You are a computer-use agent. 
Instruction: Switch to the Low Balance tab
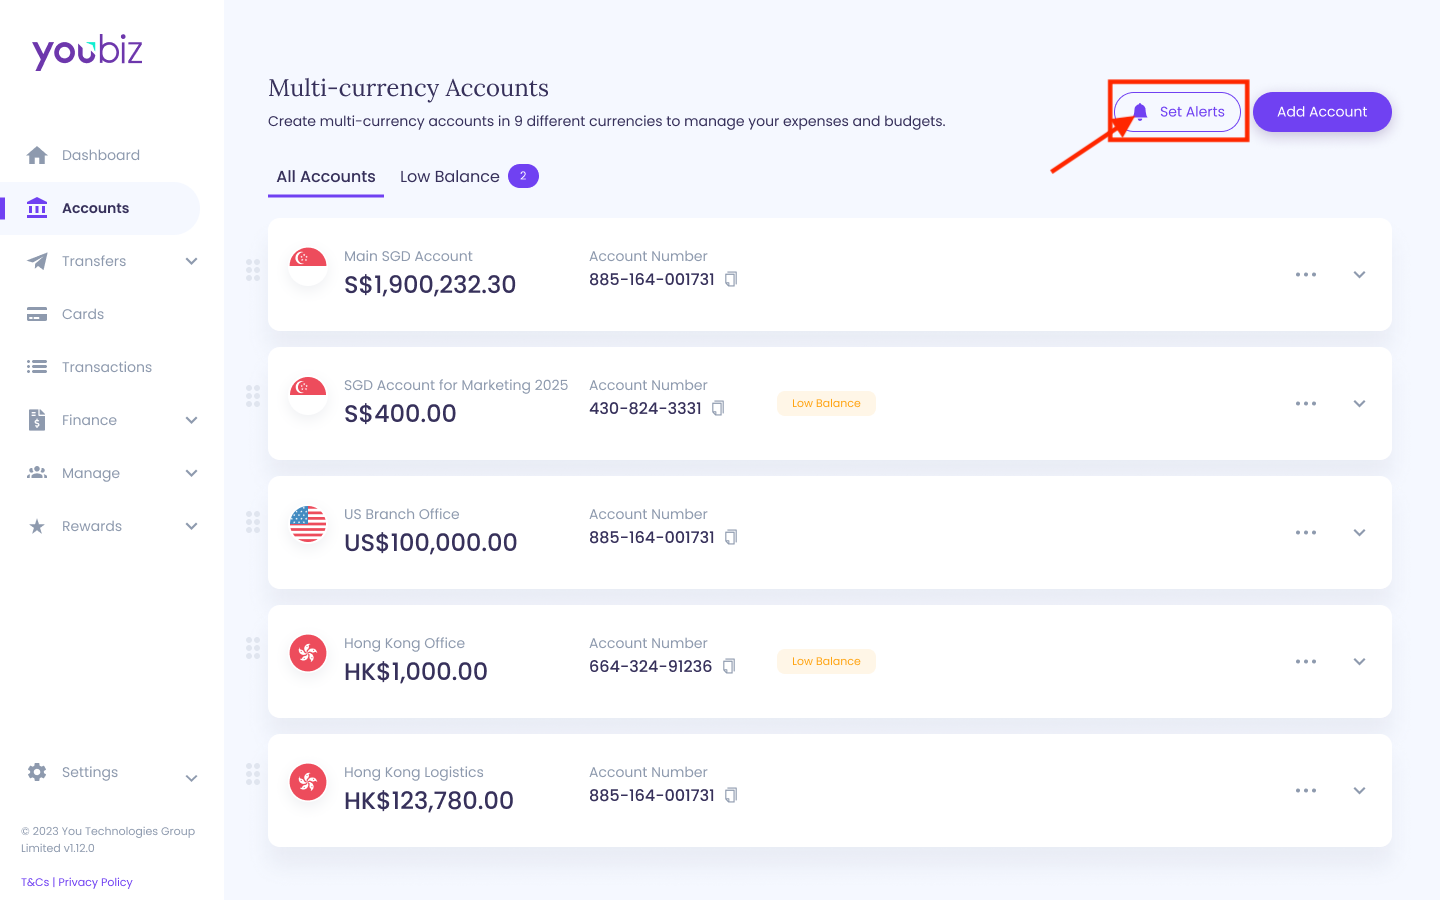click(x=451, y=176)
